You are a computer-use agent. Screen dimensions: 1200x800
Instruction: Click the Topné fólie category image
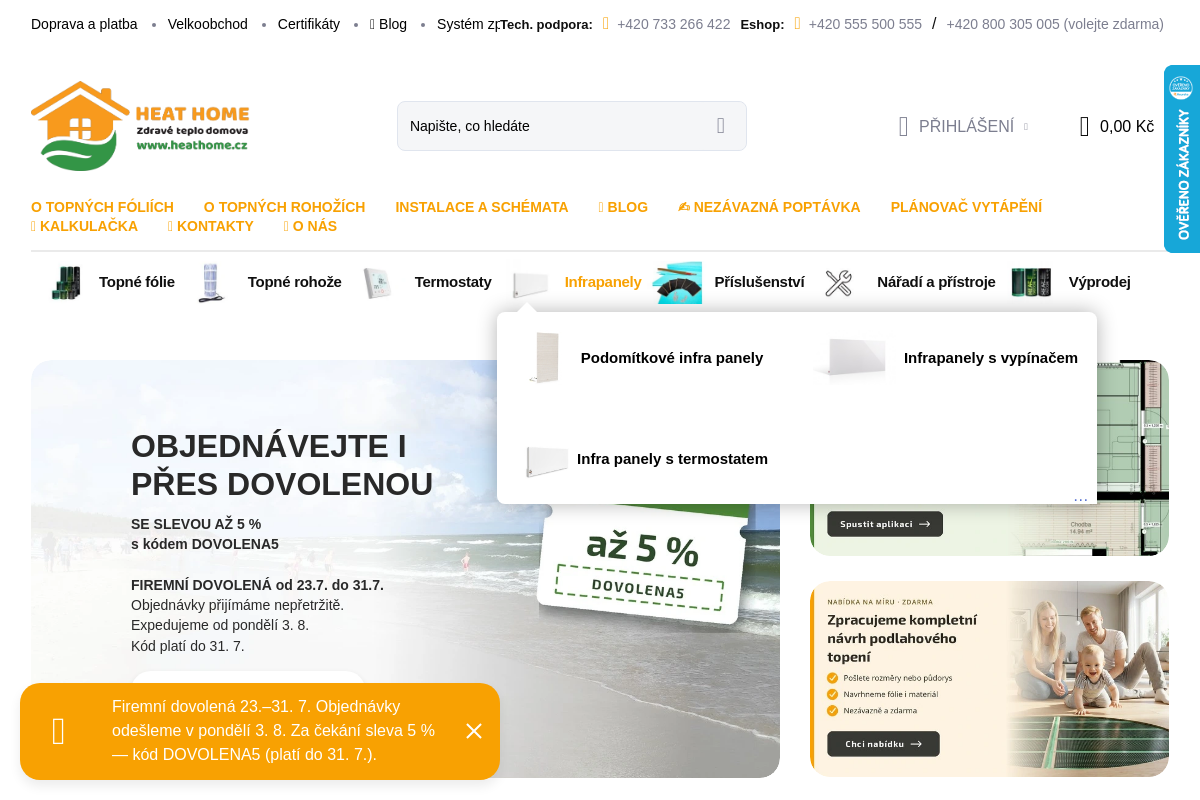(x=66, y=282)
